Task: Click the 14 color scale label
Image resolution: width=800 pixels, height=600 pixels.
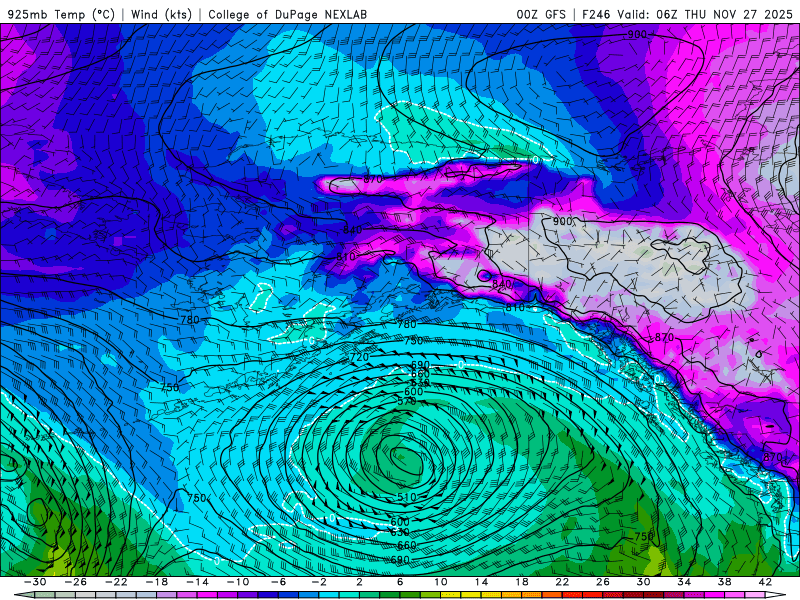Action: pos(481,582)
